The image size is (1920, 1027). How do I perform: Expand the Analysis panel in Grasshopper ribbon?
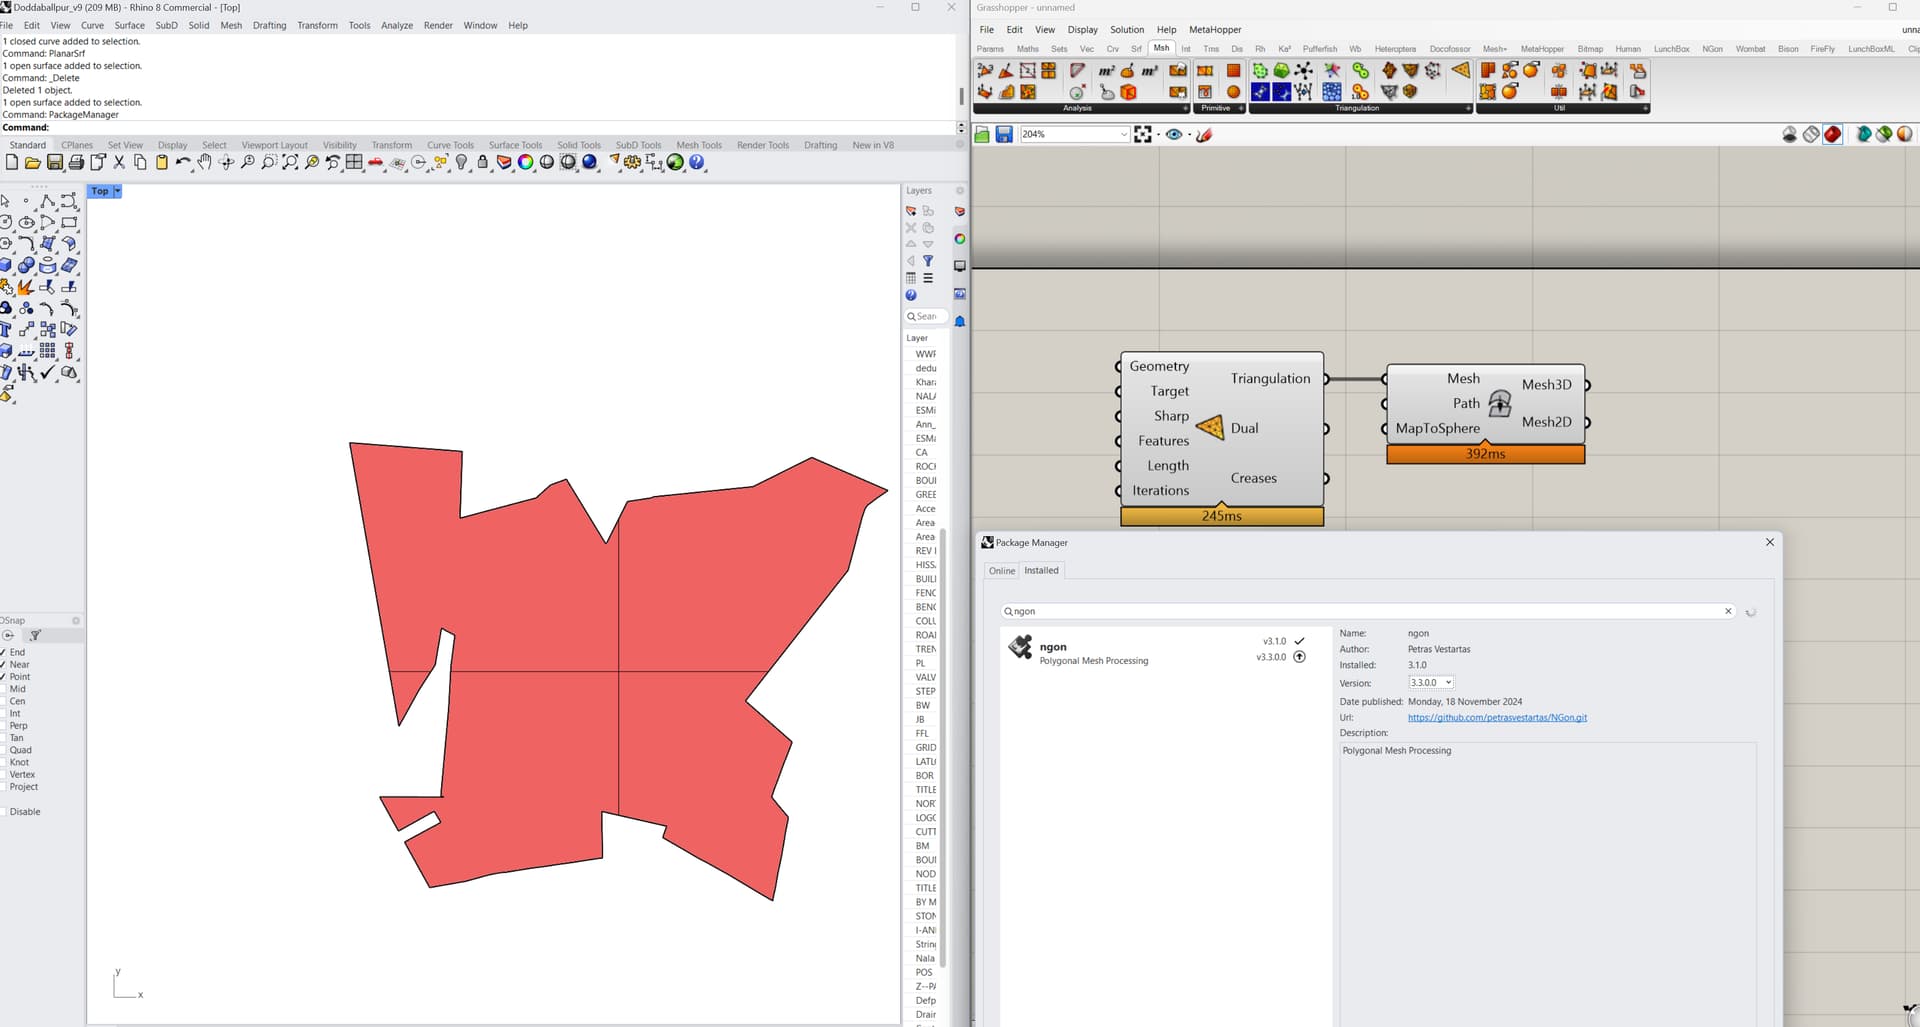pos(1186,108)
